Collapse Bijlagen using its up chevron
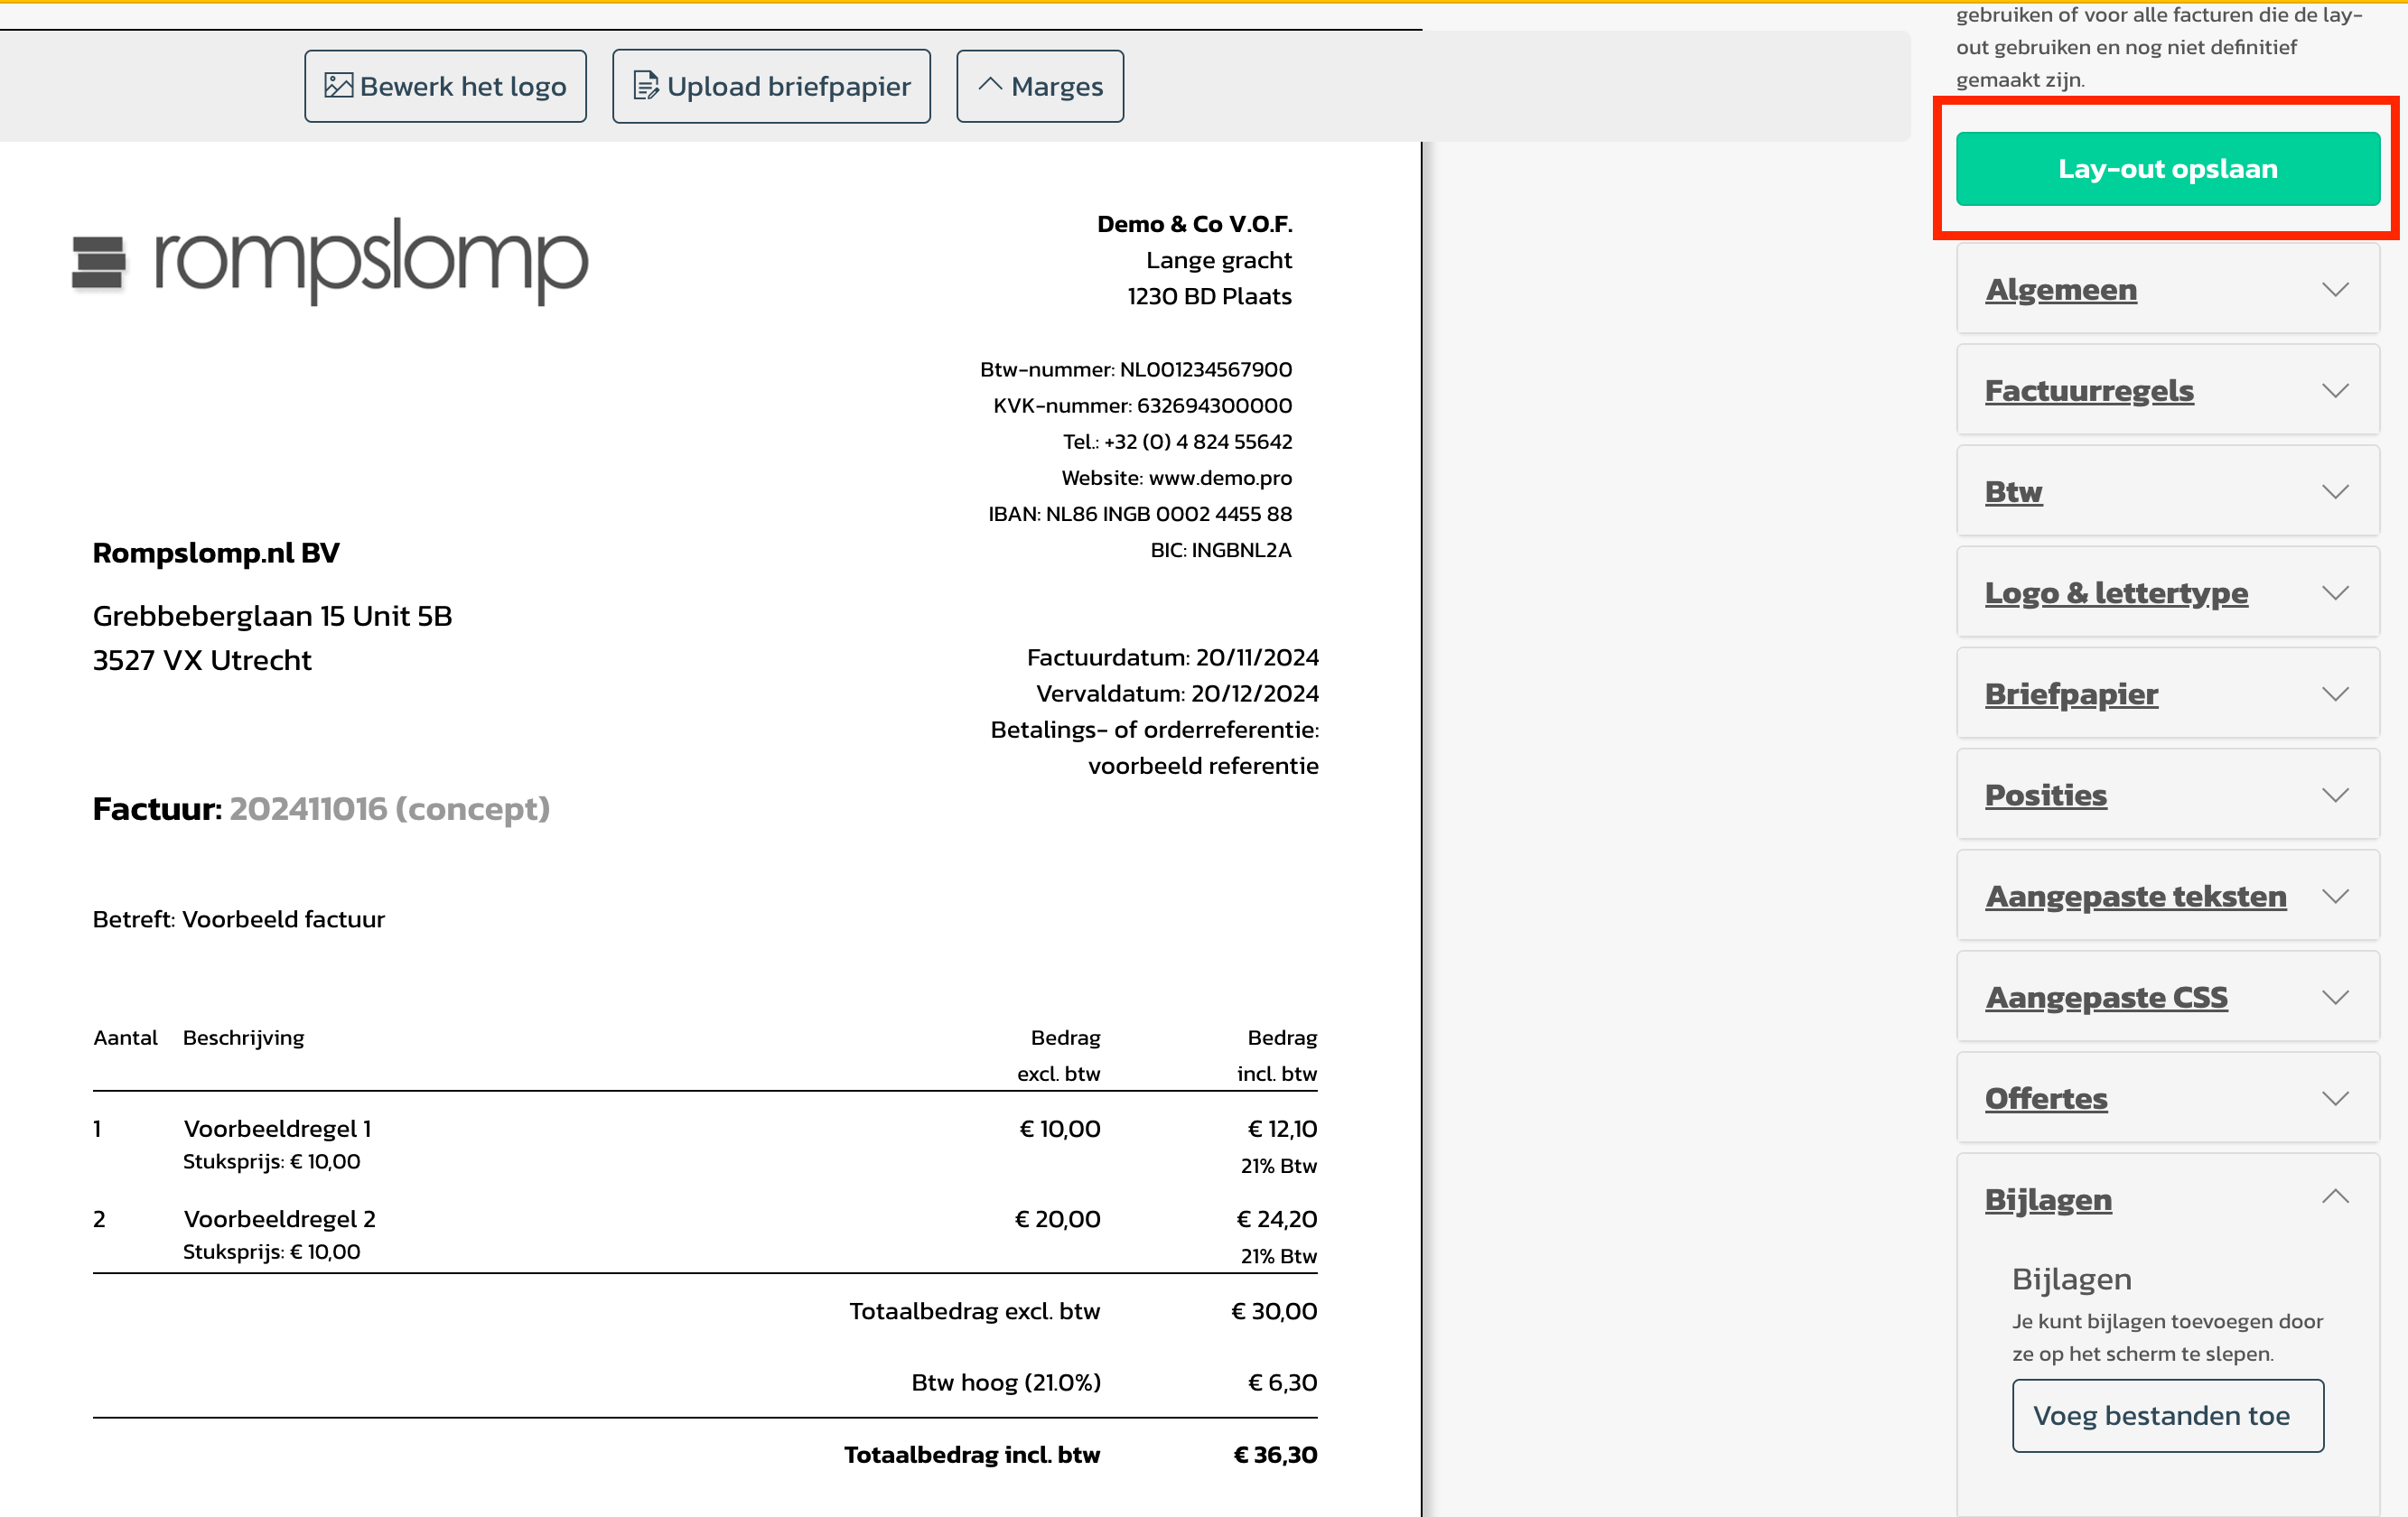The image size is (2408, 1517). [x=2335, y=1196]
